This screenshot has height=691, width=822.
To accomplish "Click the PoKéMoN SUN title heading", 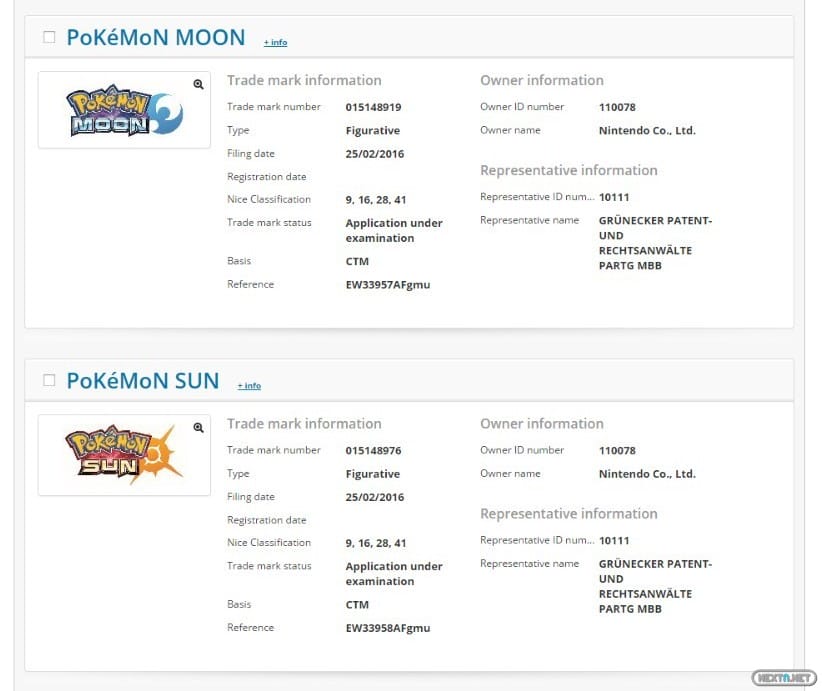I will (144, 381).
